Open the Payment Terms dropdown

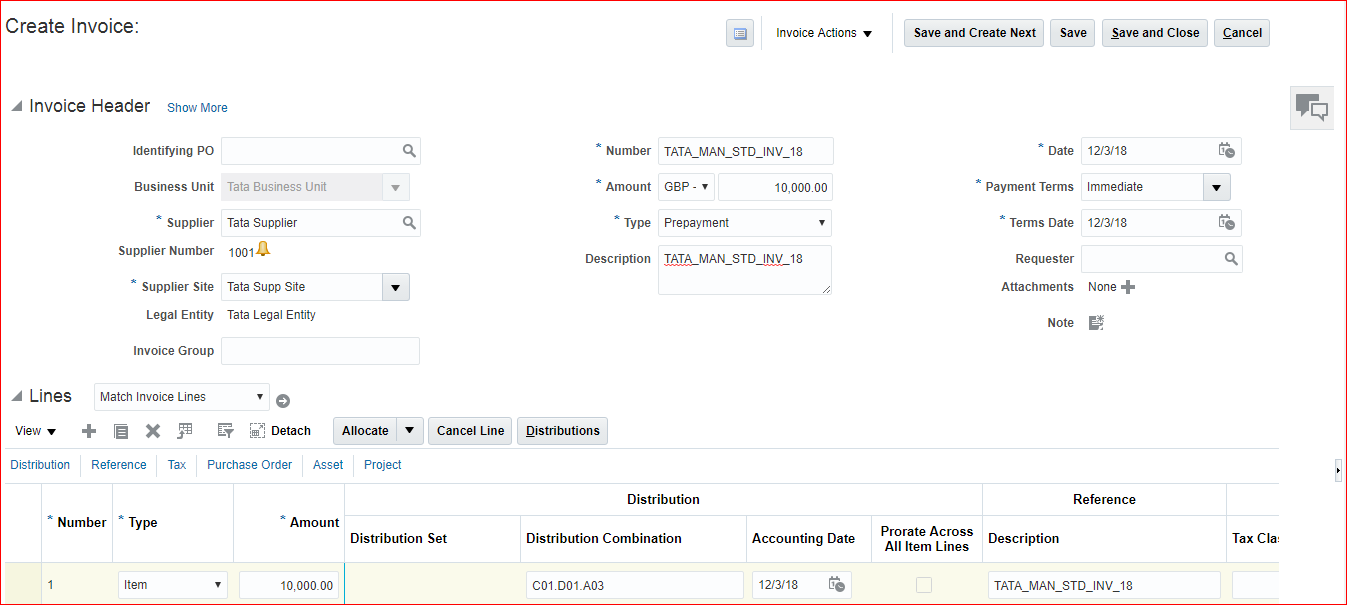pyautogui.click(x=1216, y=187)
